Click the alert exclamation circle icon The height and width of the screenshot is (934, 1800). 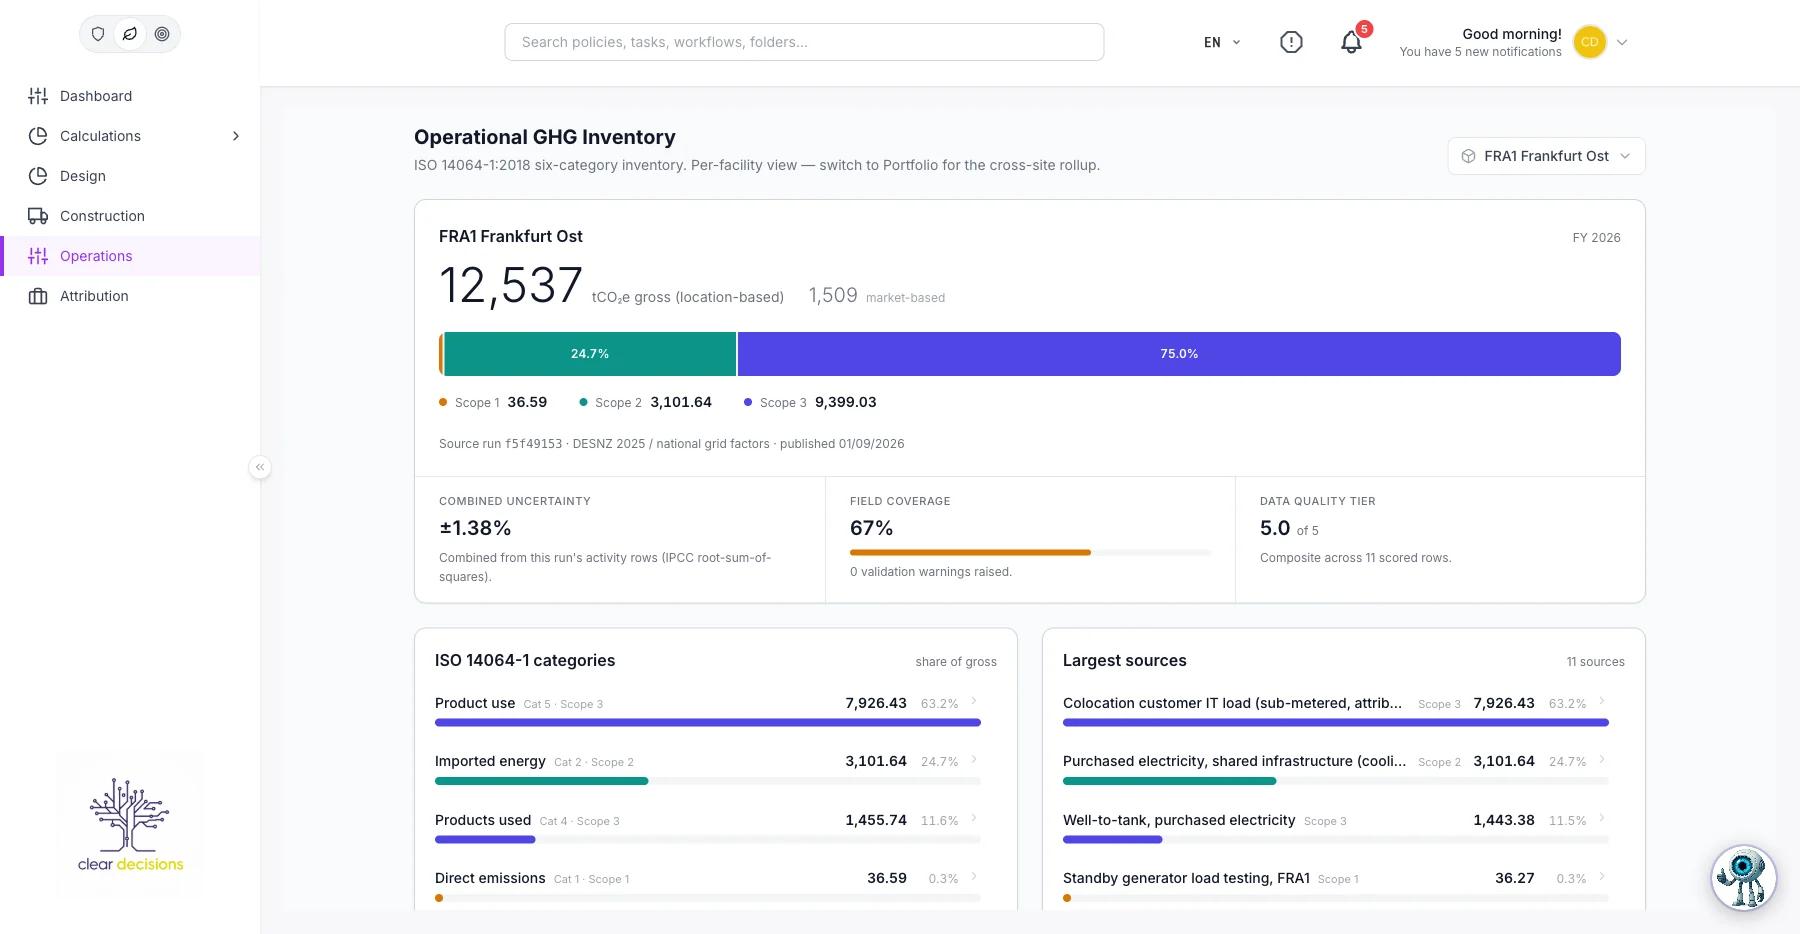click(1291, 42)
